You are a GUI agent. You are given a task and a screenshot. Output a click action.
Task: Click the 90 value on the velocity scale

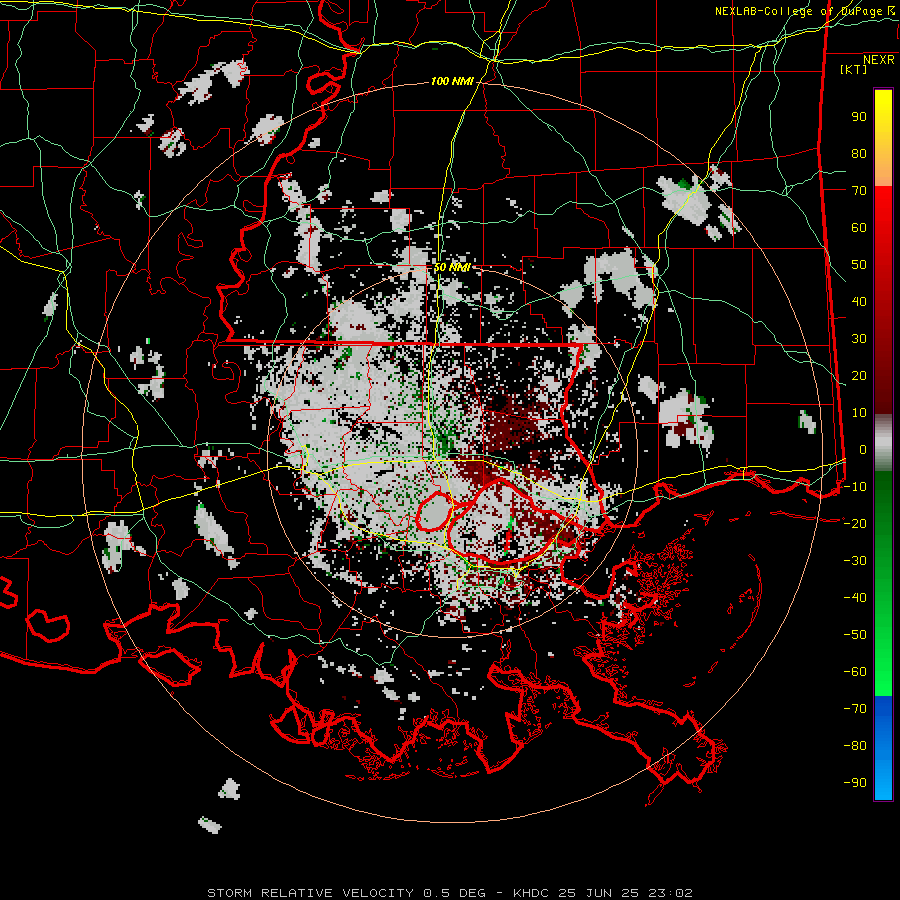(x=859, y=117)
